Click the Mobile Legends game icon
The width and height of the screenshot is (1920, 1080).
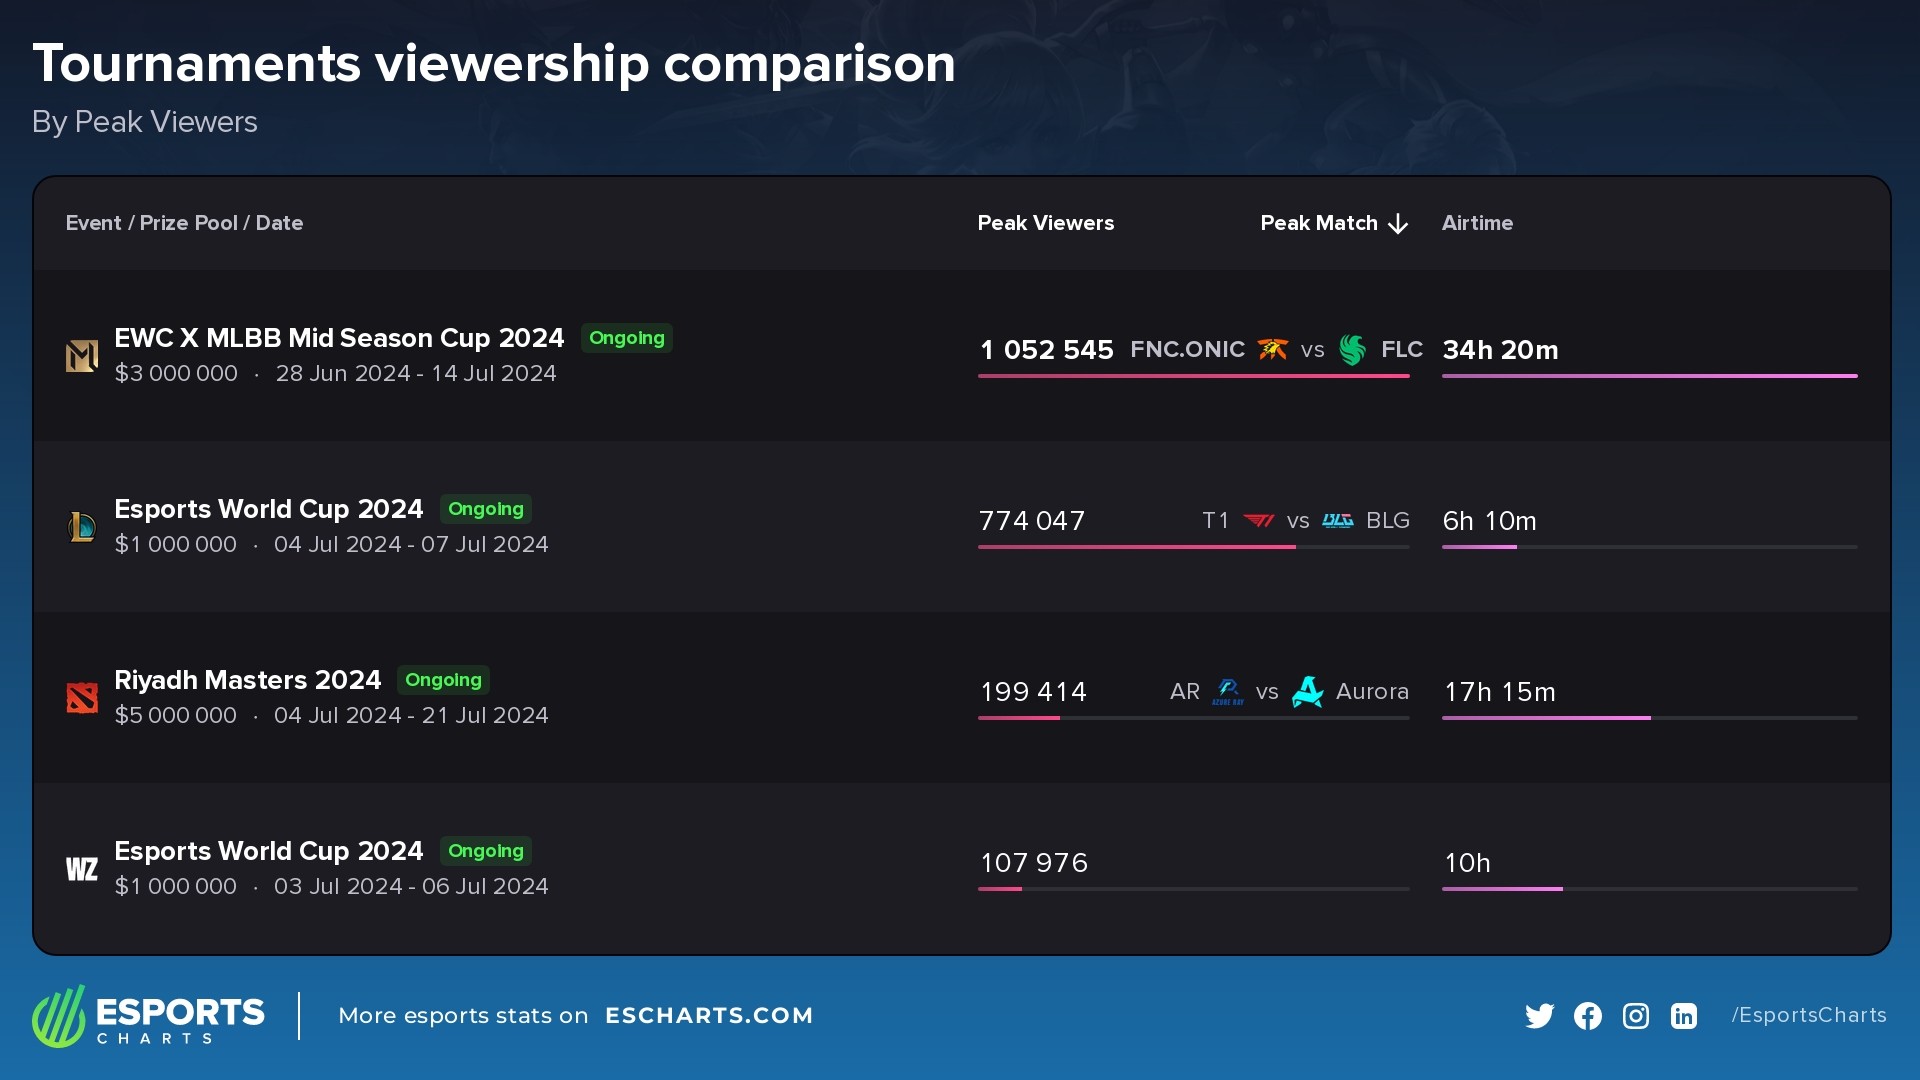(x=82, y=356)
